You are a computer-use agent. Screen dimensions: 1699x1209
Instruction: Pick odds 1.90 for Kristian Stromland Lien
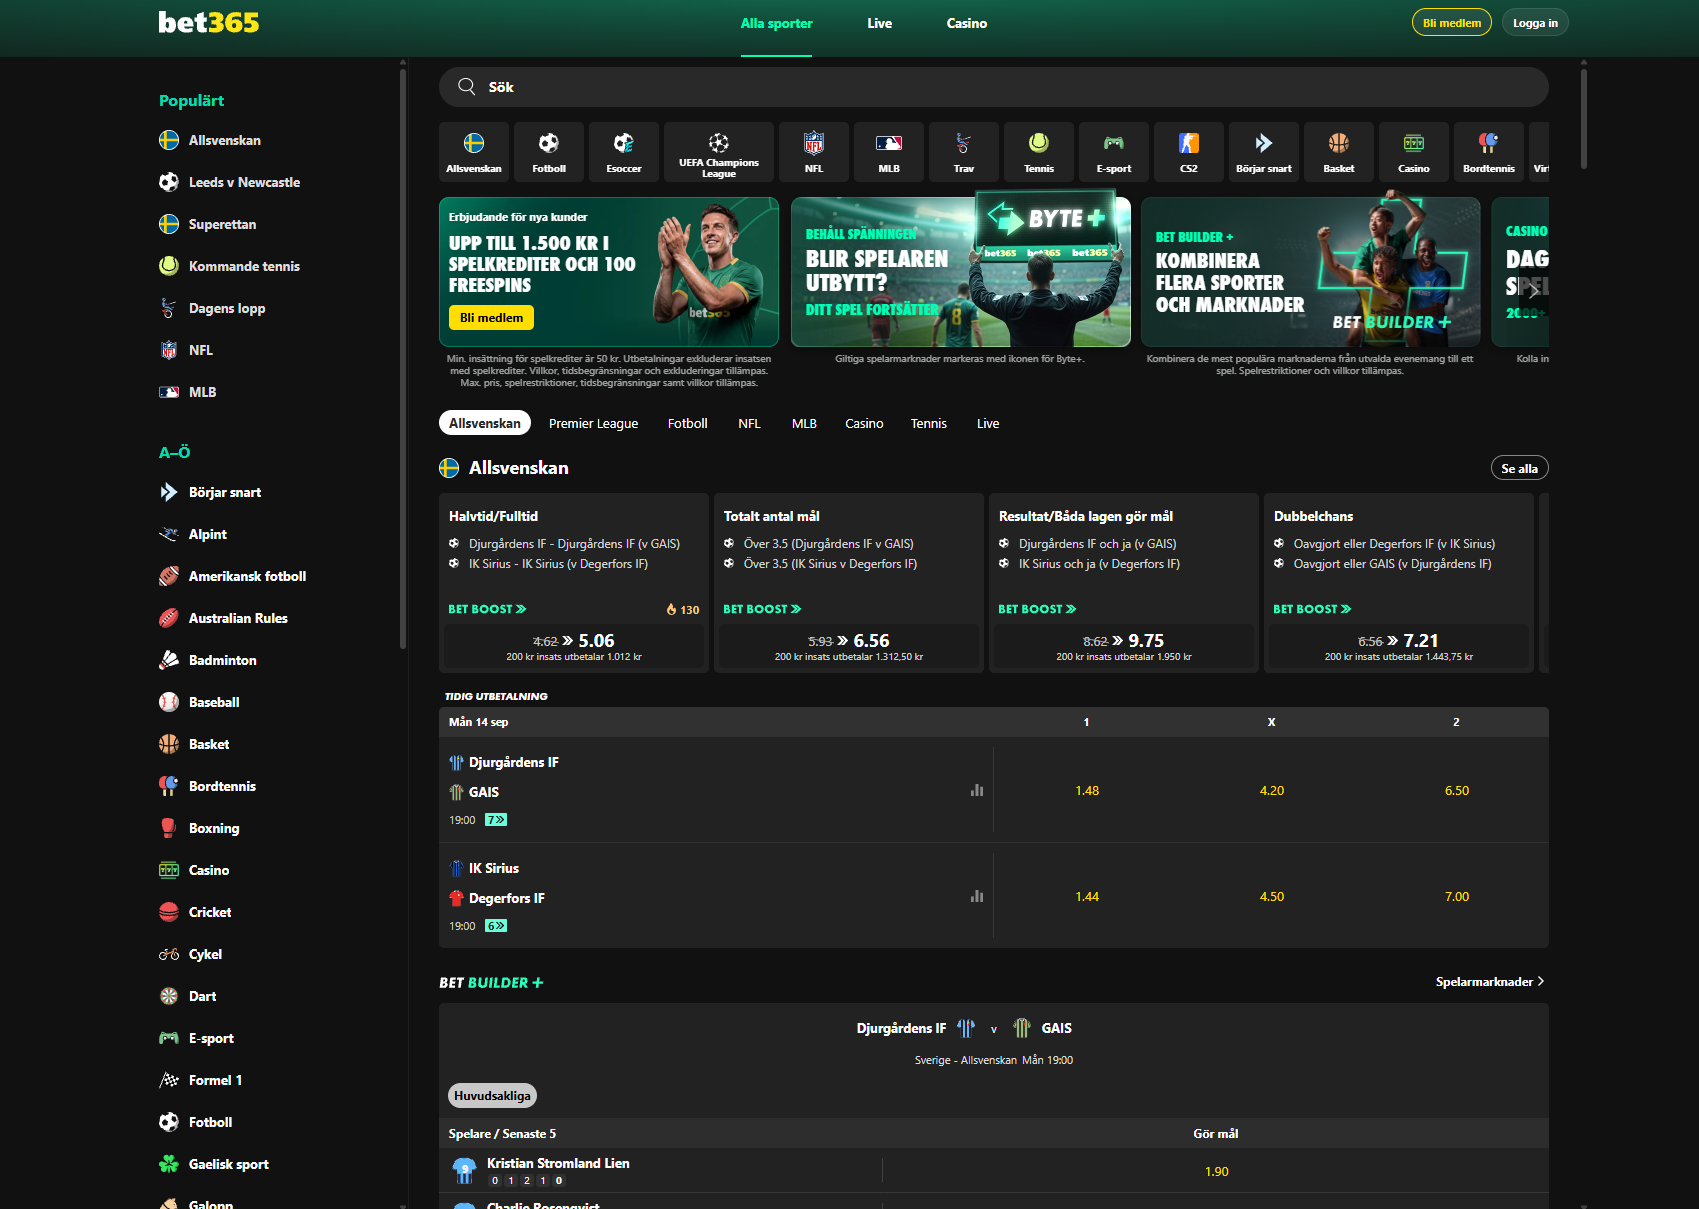point(1216,1171)
